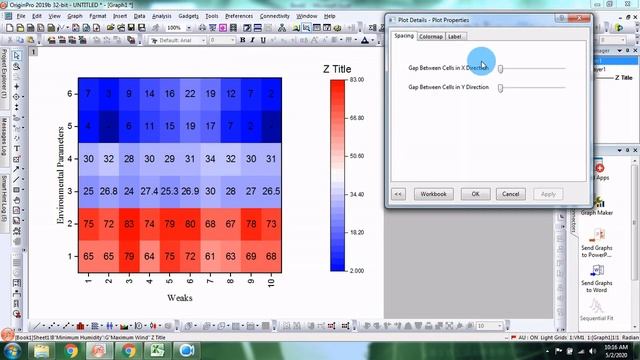
Task: Open the Default: Arial font dropdown
Action: pos(203,40)
